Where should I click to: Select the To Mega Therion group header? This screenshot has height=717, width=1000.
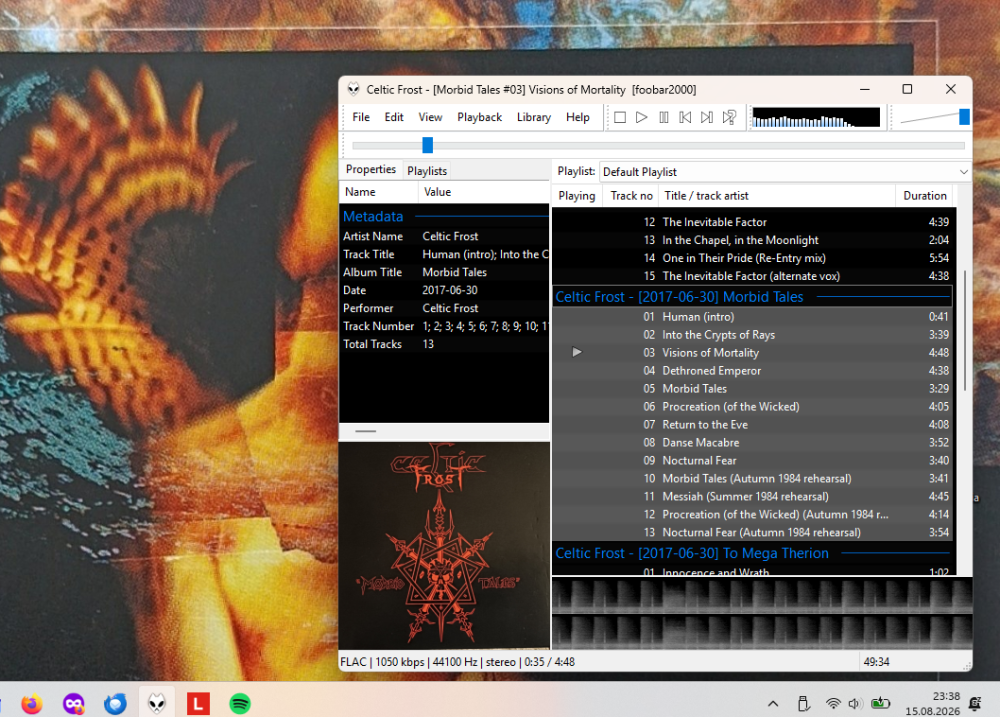coord(753,553)
